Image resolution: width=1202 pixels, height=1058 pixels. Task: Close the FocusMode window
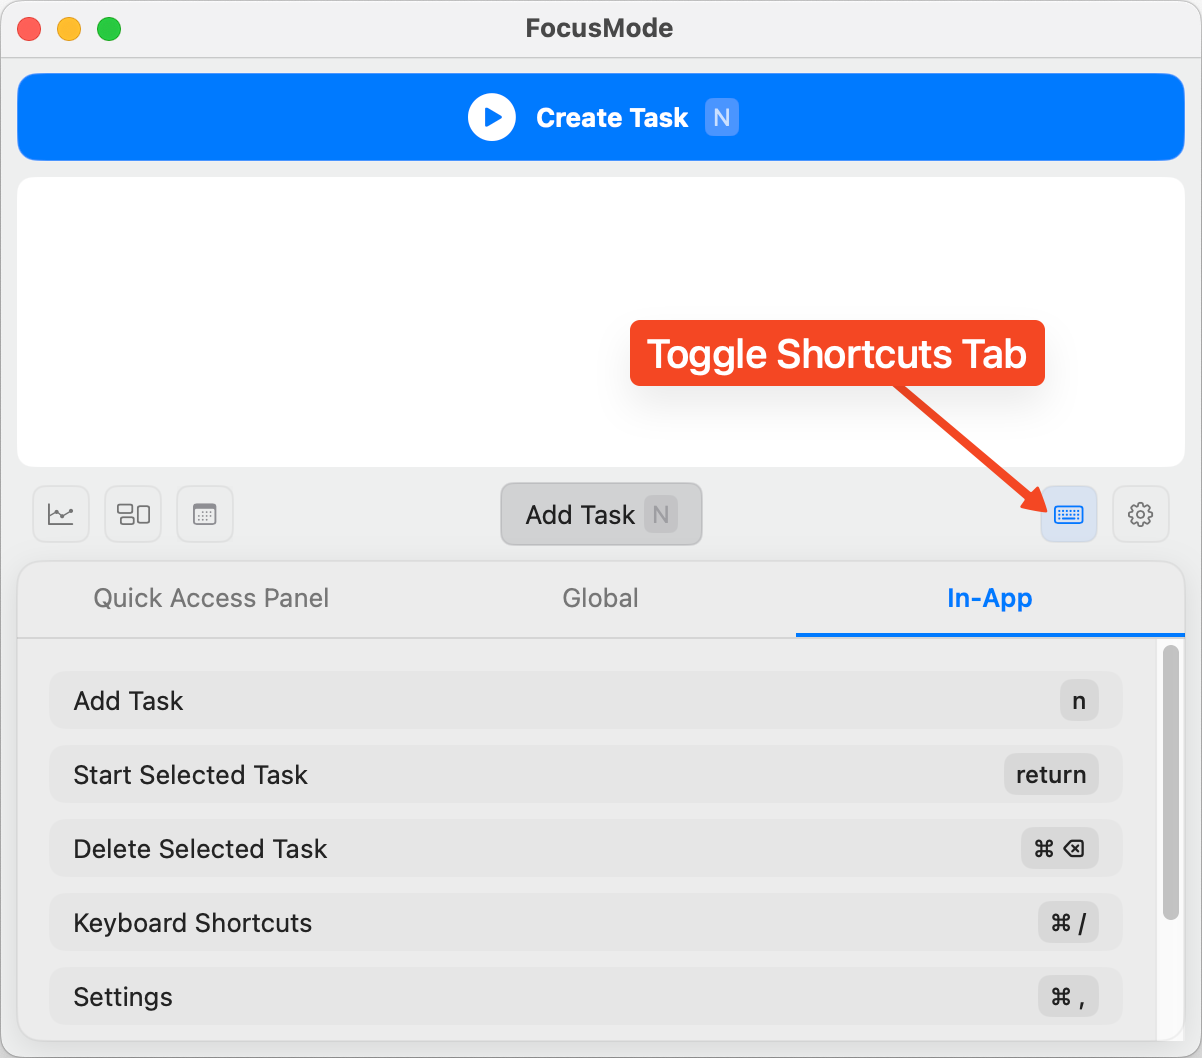(x=30, y=29)
